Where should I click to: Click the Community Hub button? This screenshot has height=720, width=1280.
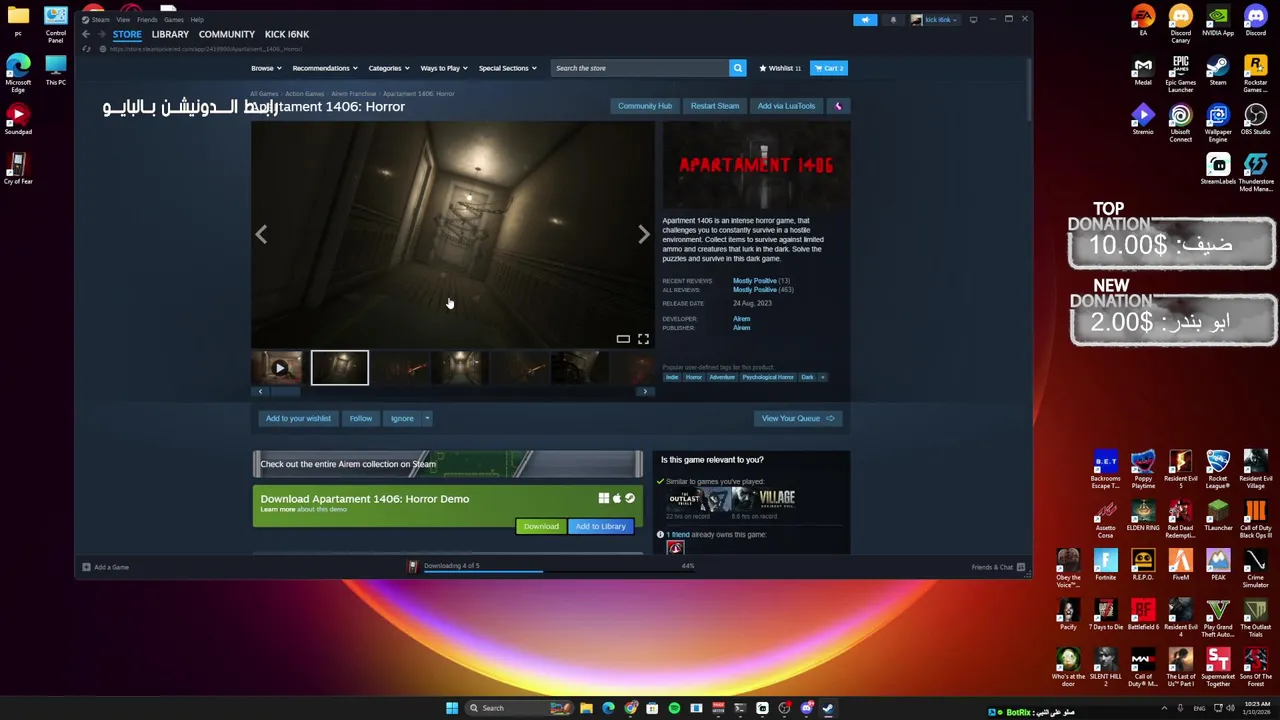(x=645, y=106)
